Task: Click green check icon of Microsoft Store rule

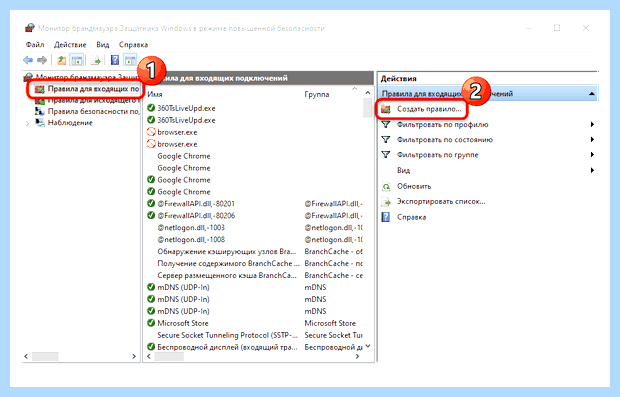Action: click(151, 323)
